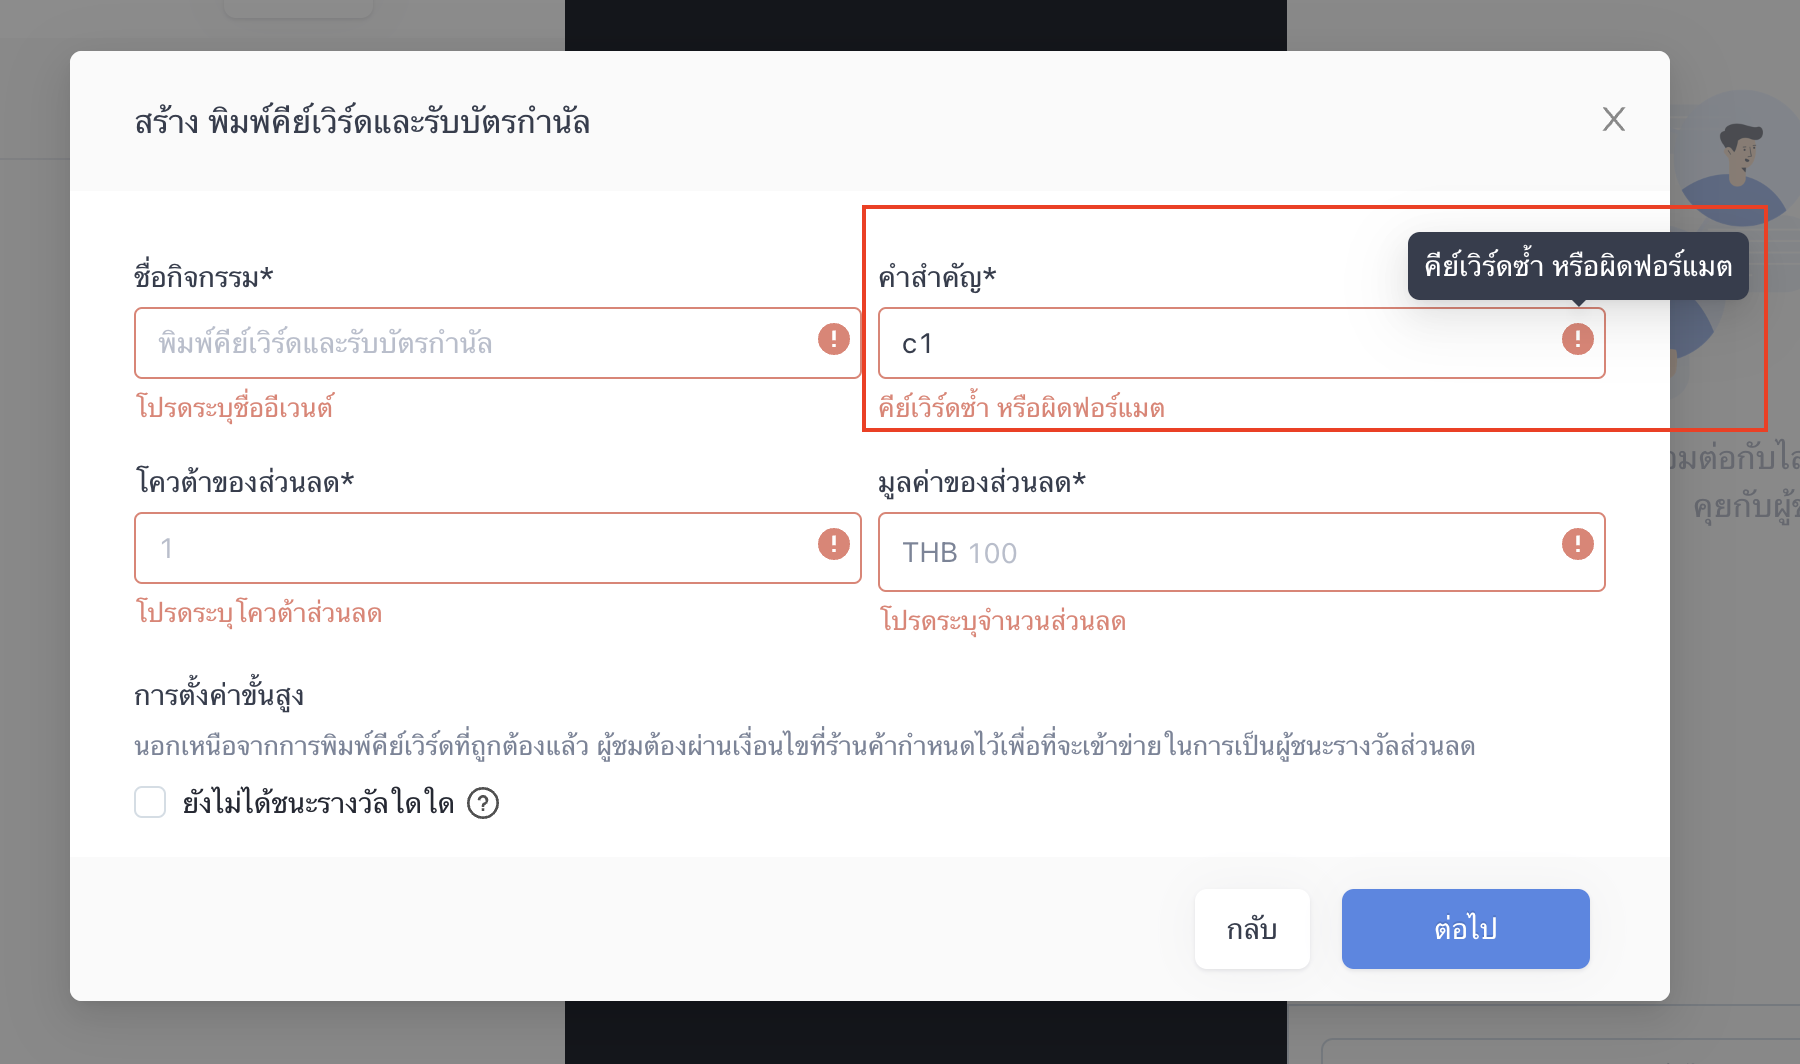
Task: Click error icon in โควต้าของส่วนลด field
Action: 833,544
